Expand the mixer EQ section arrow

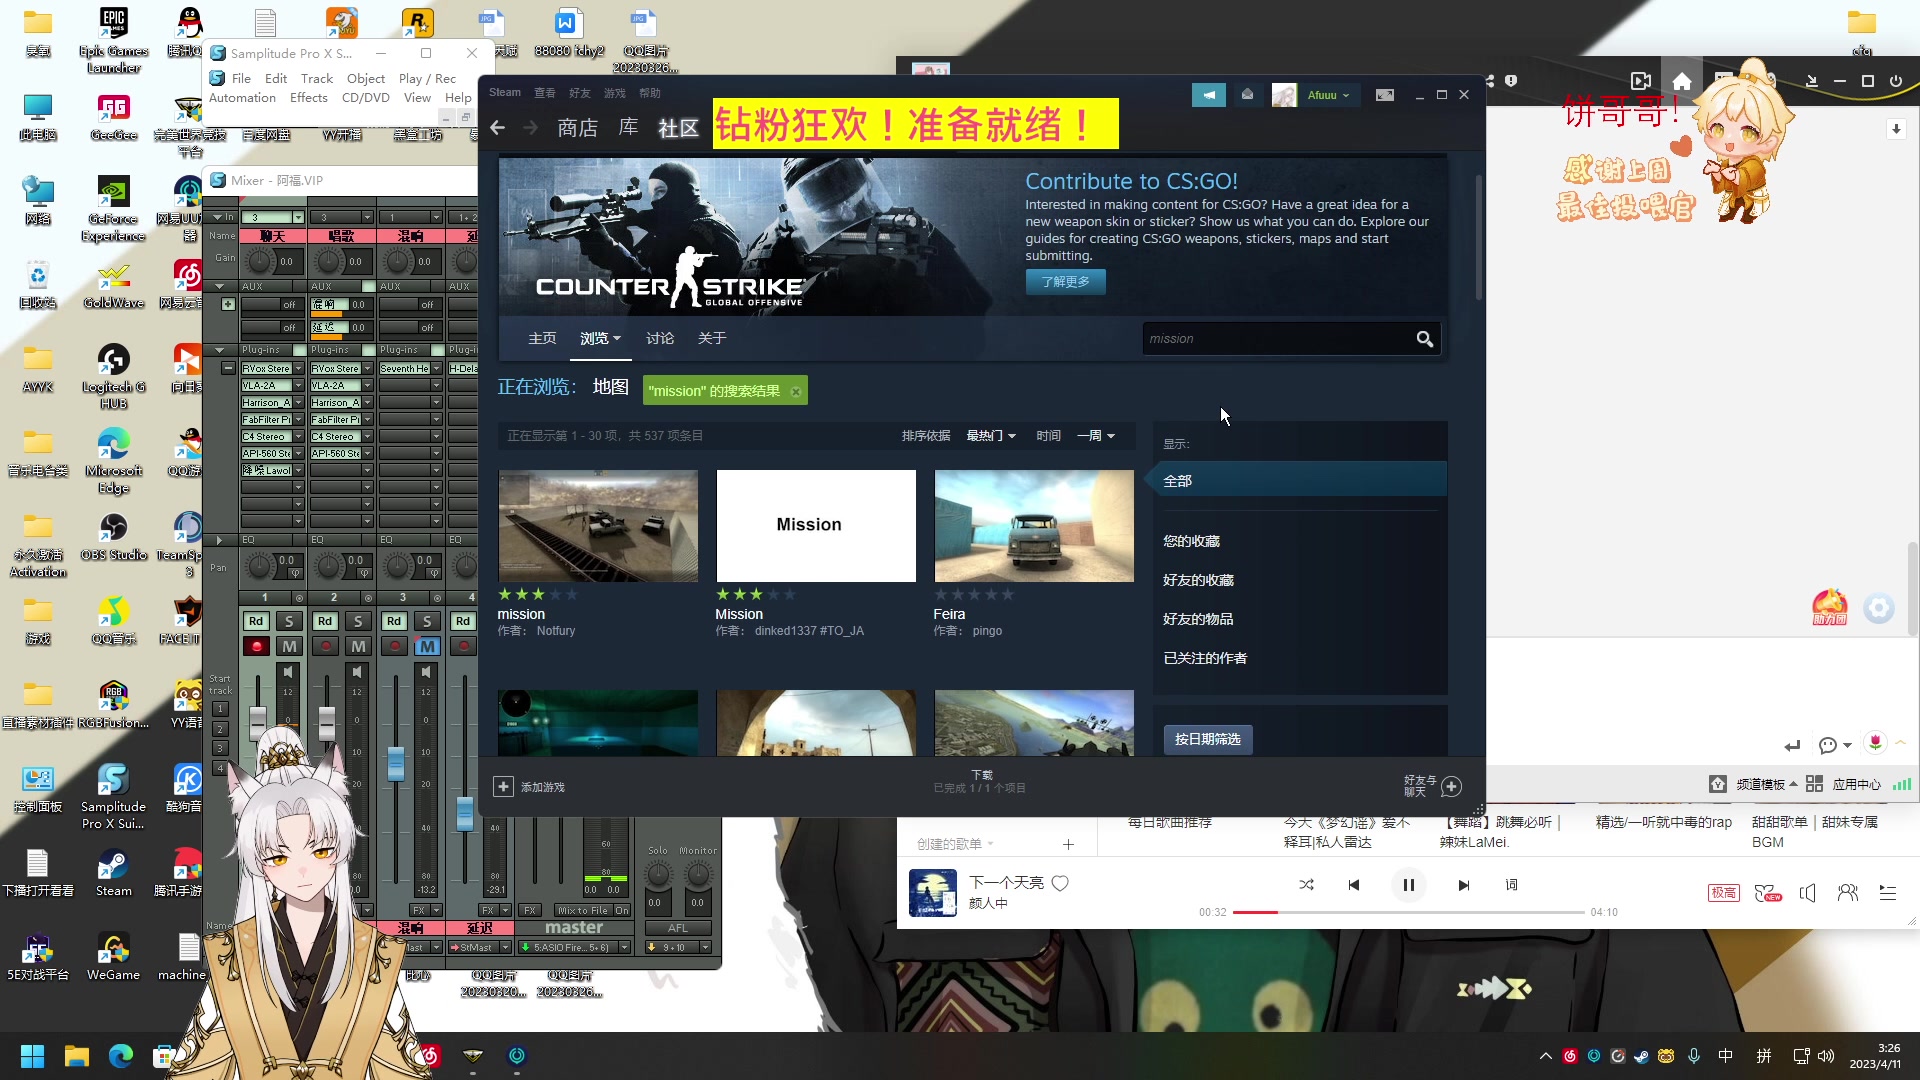[x=219, y=540]
